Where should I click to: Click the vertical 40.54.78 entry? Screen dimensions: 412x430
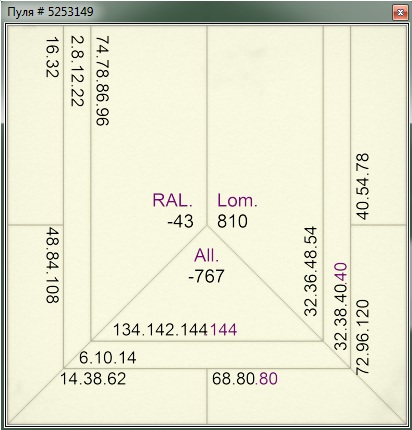tap(363, 186)
